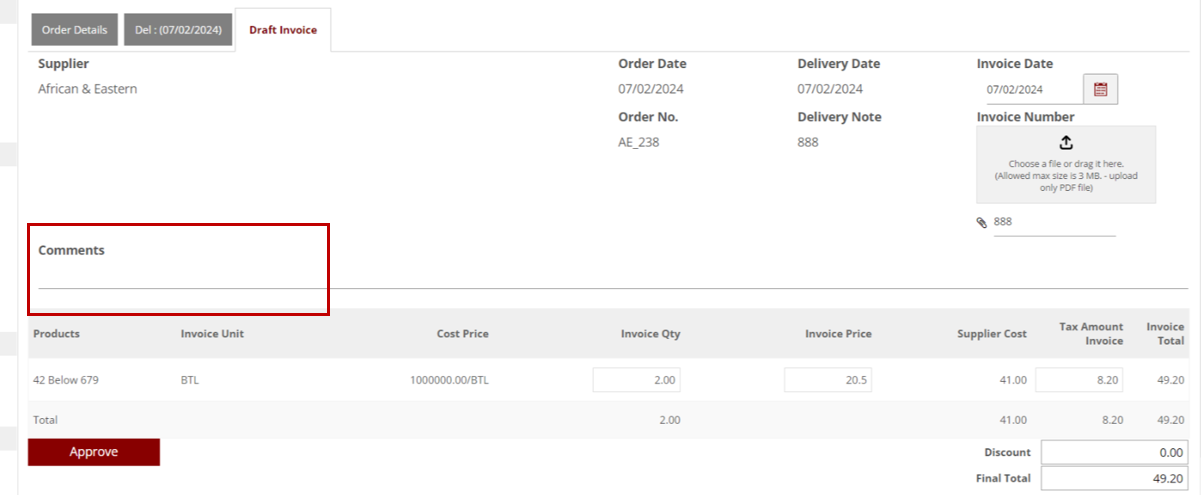Viewport: 1201px width, 498px height.
Task: Select the 42 Below 679 product row
Action: coord(66,381)
